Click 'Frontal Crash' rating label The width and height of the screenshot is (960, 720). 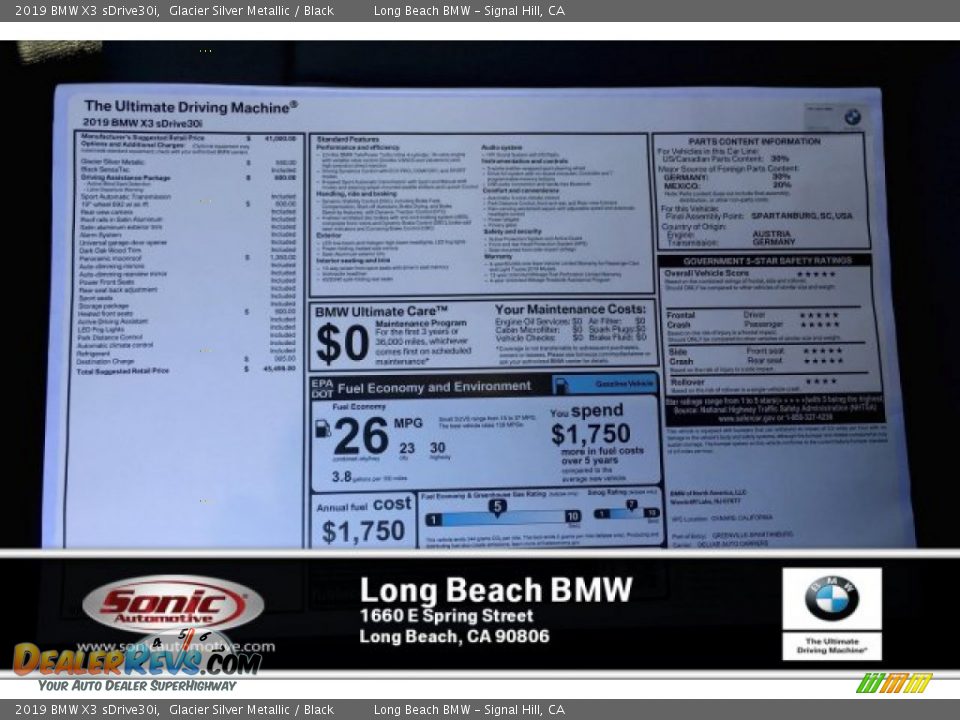point(680,320)
